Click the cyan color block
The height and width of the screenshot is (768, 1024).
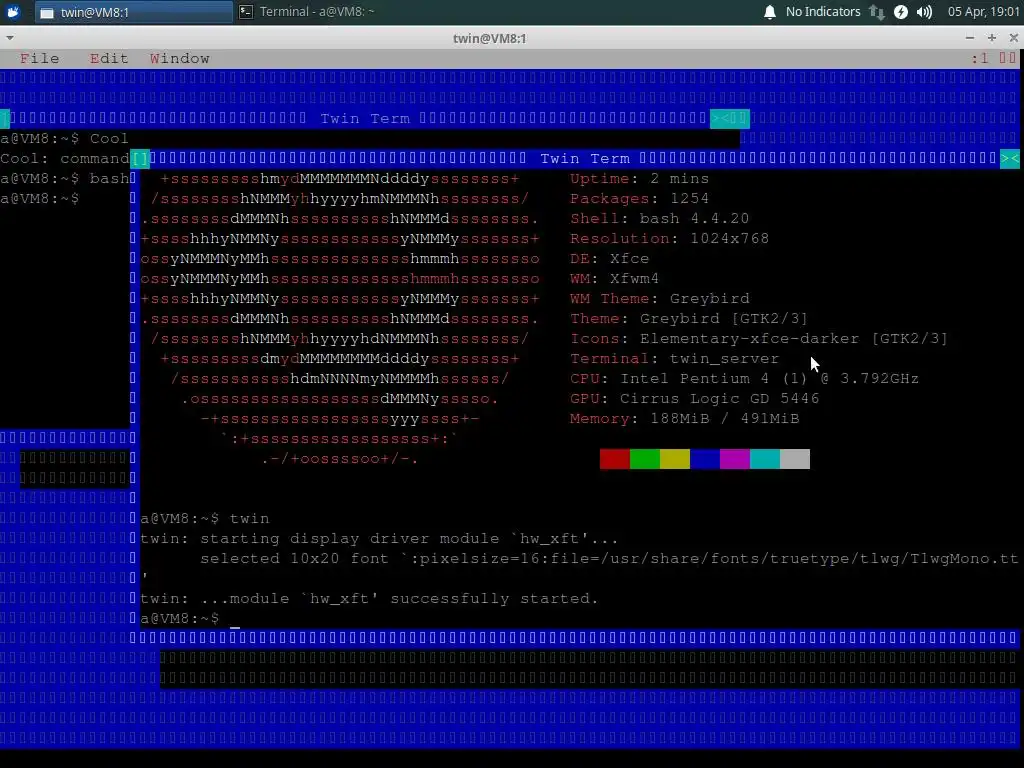765,459
